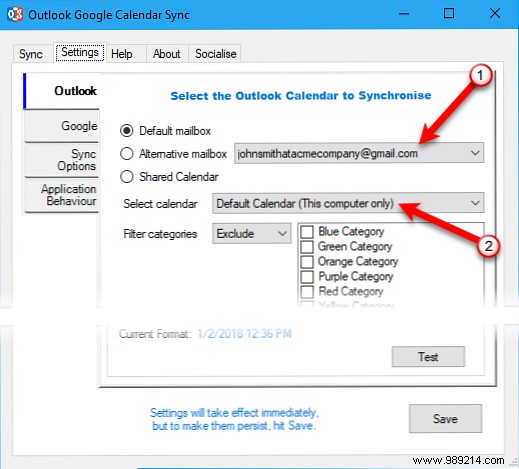Screen dimensions: 519x469
Task: Click the Test button
Action: pos(428,357)
